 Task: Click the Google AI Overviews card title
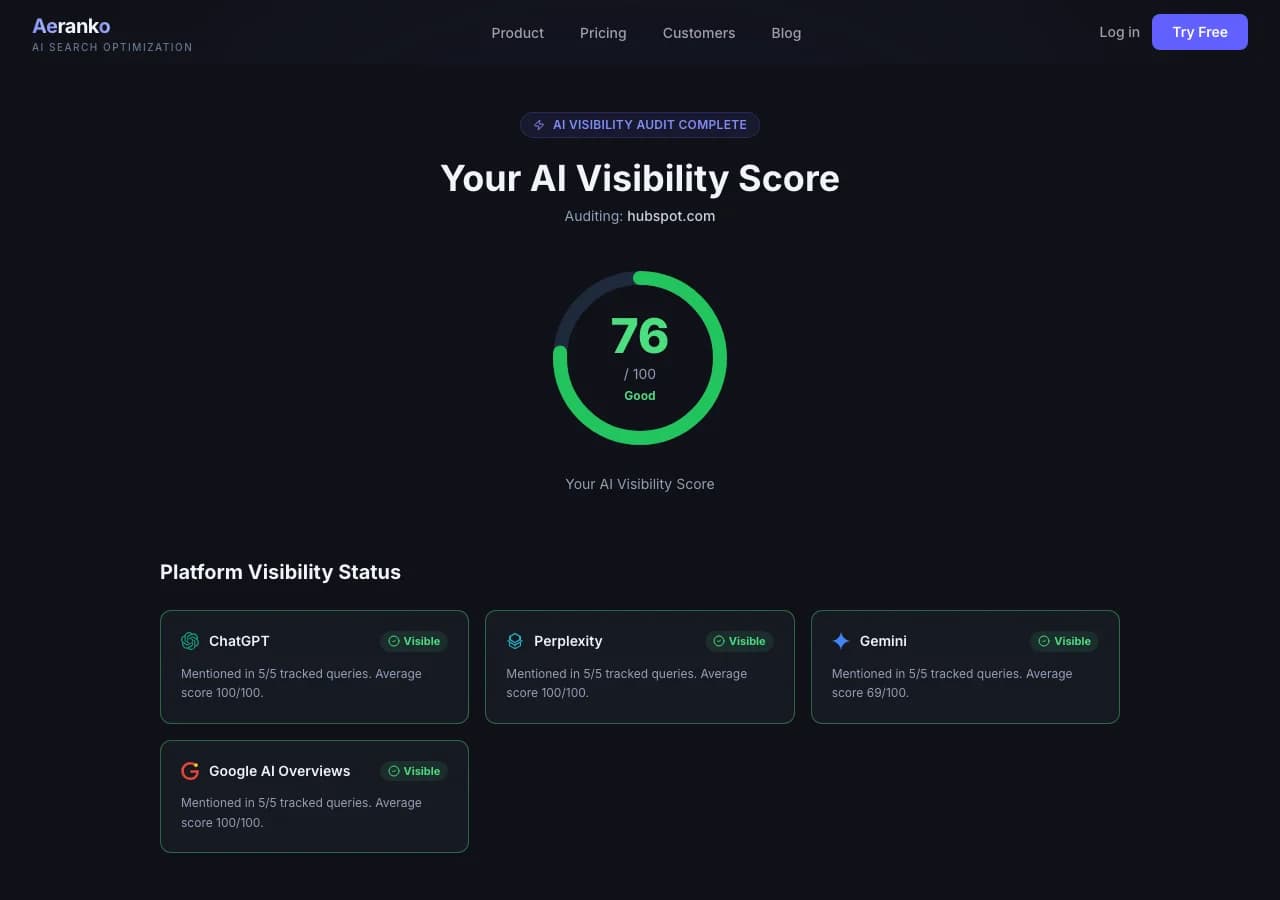pos(280,771)
